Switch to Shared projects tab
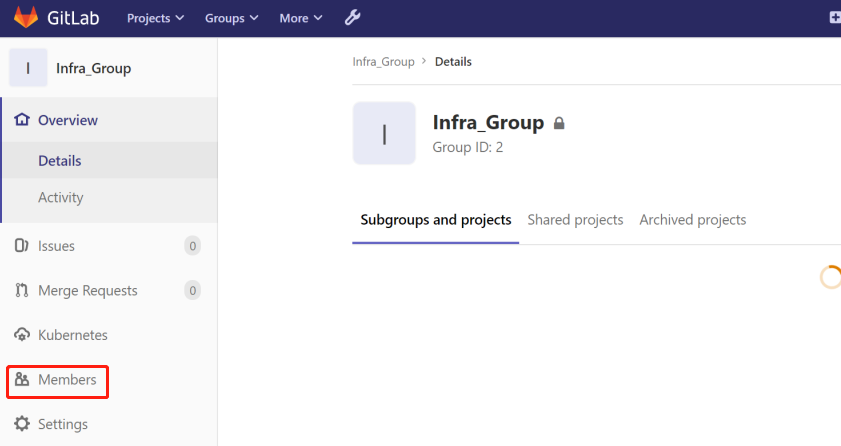 pos(575,220)
